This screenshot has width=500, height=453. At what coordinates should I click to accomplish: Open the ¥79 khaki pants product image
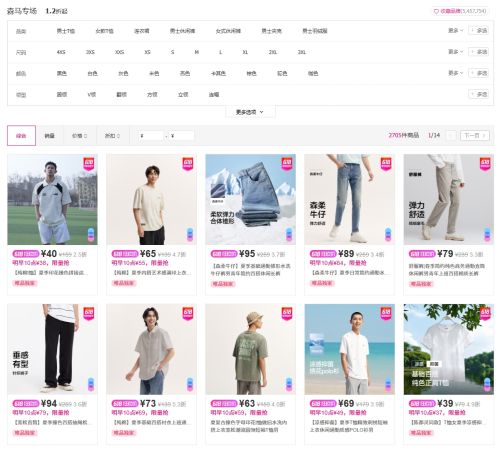[449, 199]
